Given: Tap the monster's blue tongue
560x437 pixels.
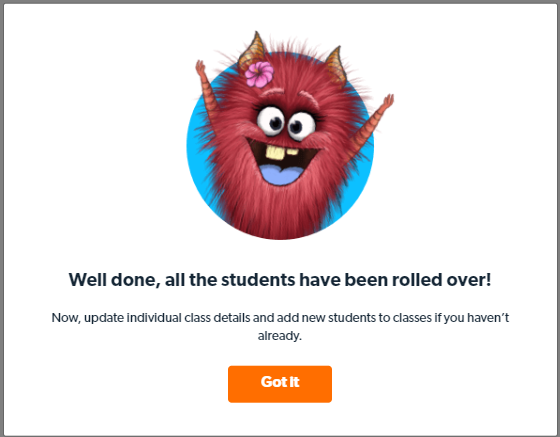Looking at the screenshot, I should [280, 174].
